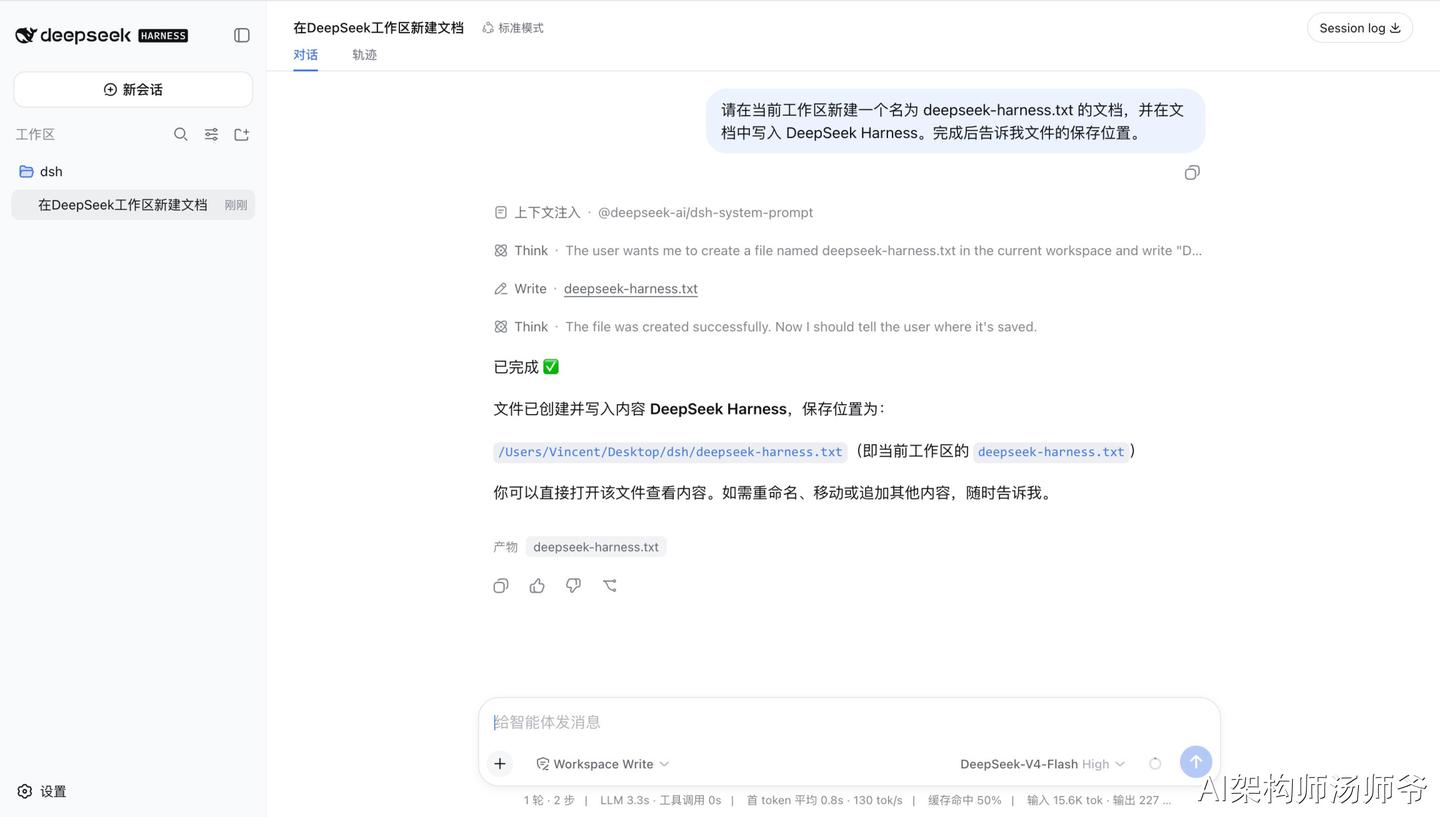Click the context injection document icon
Image resolution: width=1440 pixels, height=817 pixels.
501,213
